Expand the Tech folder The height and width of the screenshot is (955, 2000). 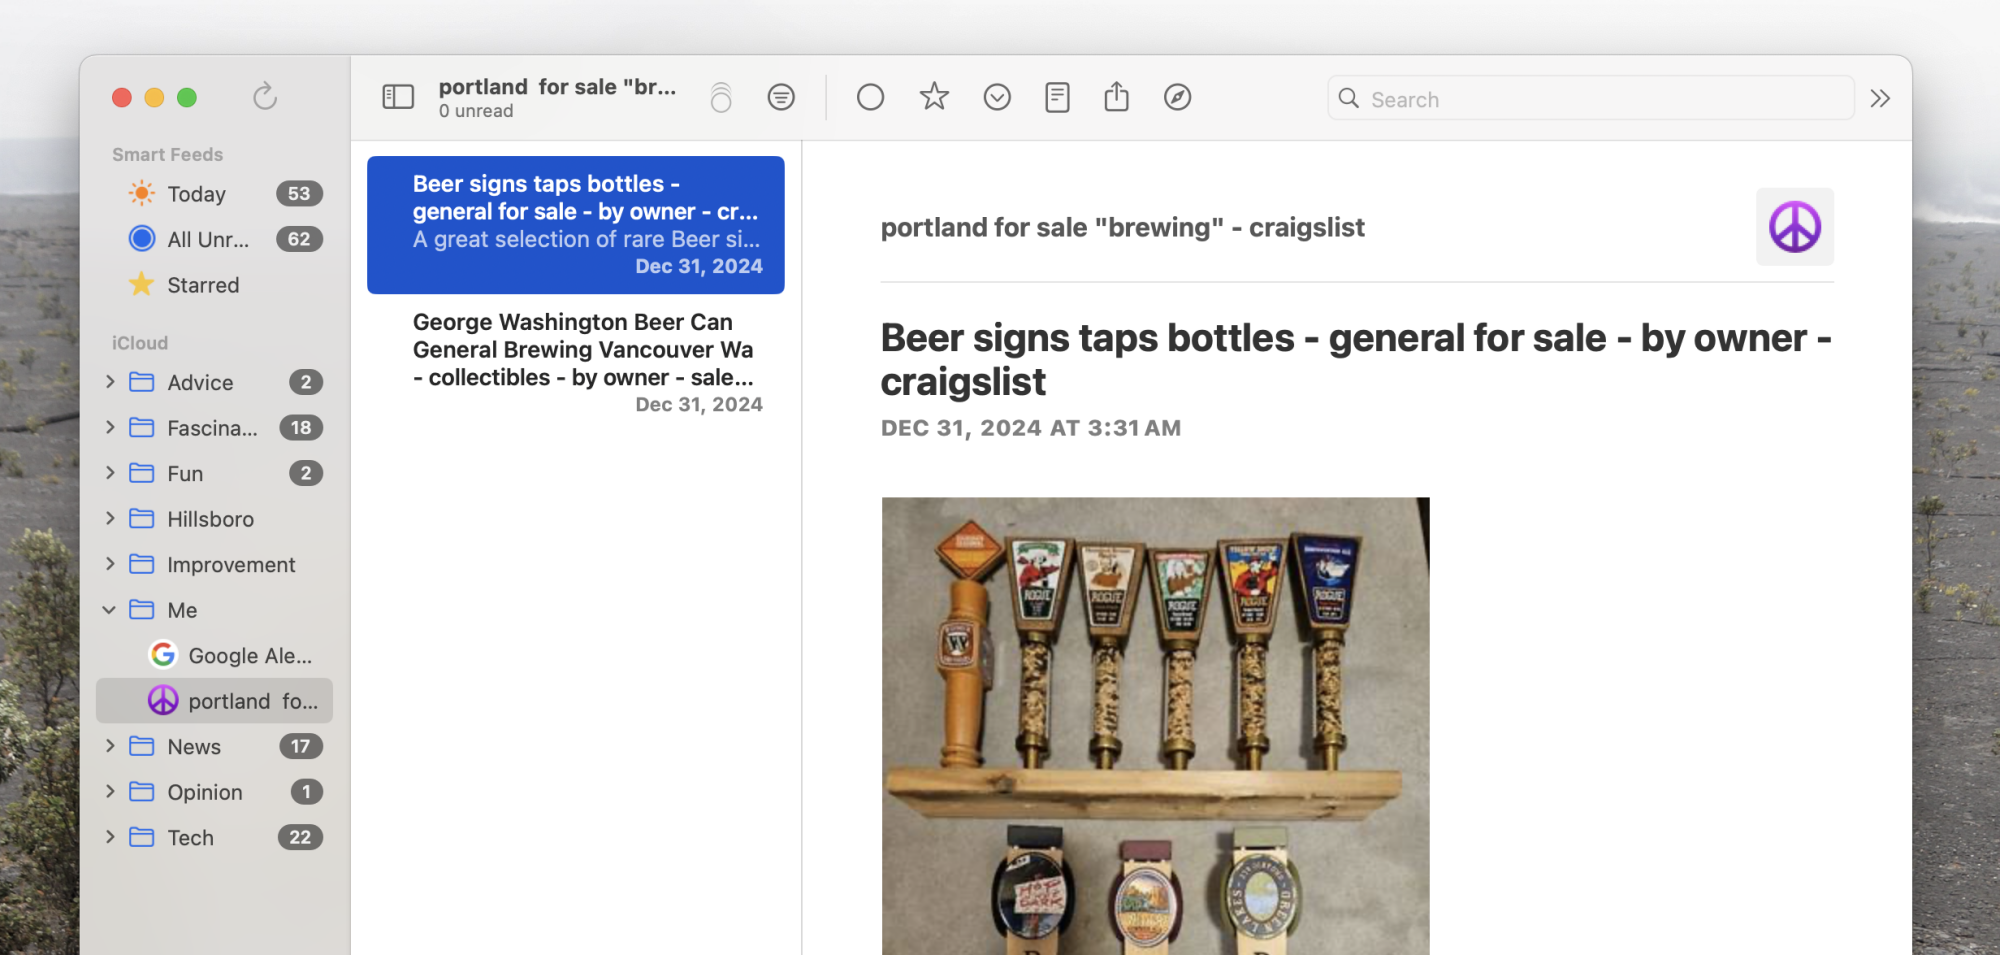(x=110, y=837)
